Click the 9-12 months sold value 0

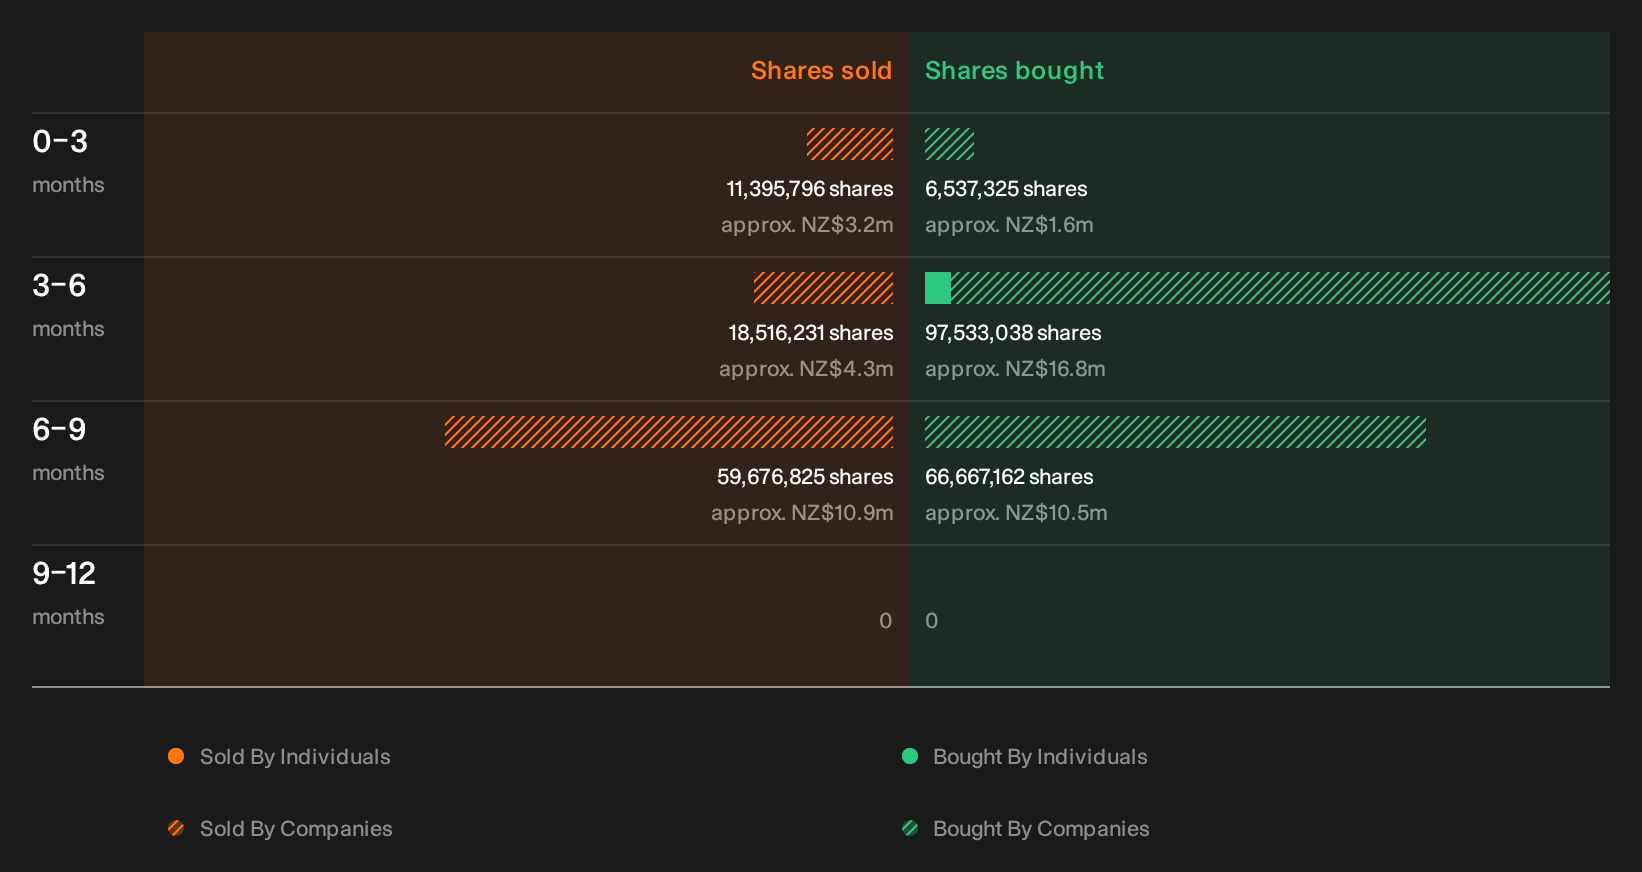pyautogui.click(x=885, y=621)
